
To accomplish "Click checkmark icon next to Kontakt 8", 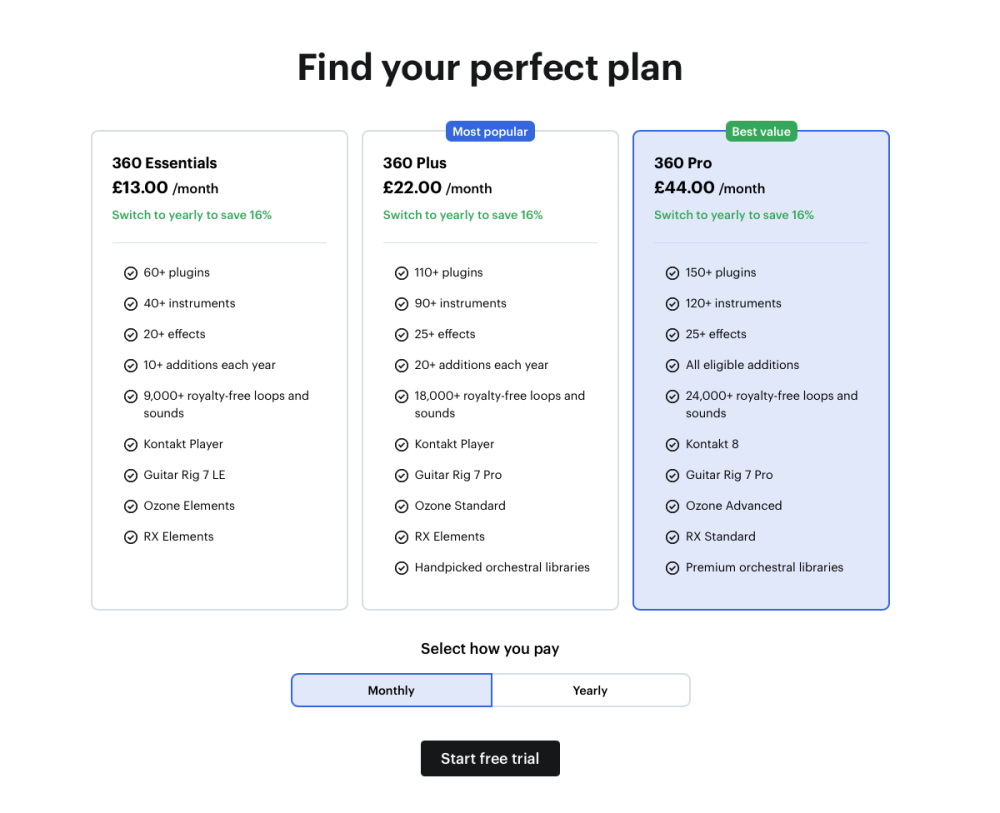I will point(672,445).
